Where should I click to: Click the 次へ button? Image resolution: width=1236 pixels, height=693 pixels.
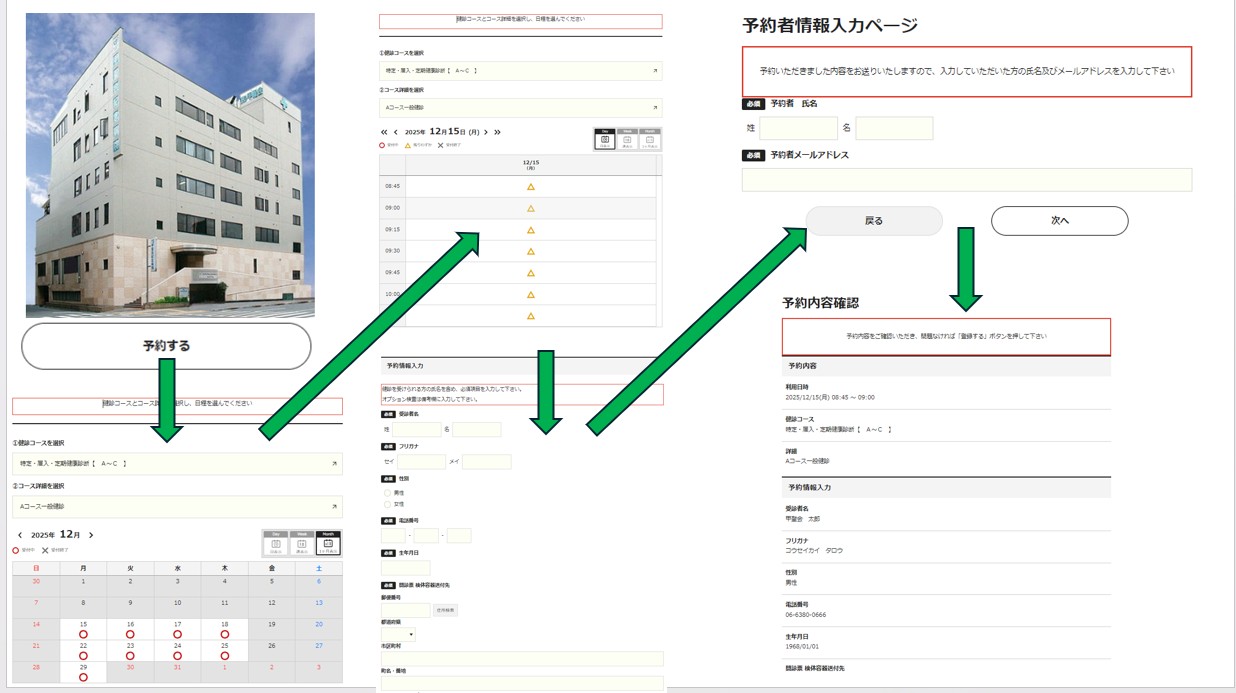[x=1059, y=221]
